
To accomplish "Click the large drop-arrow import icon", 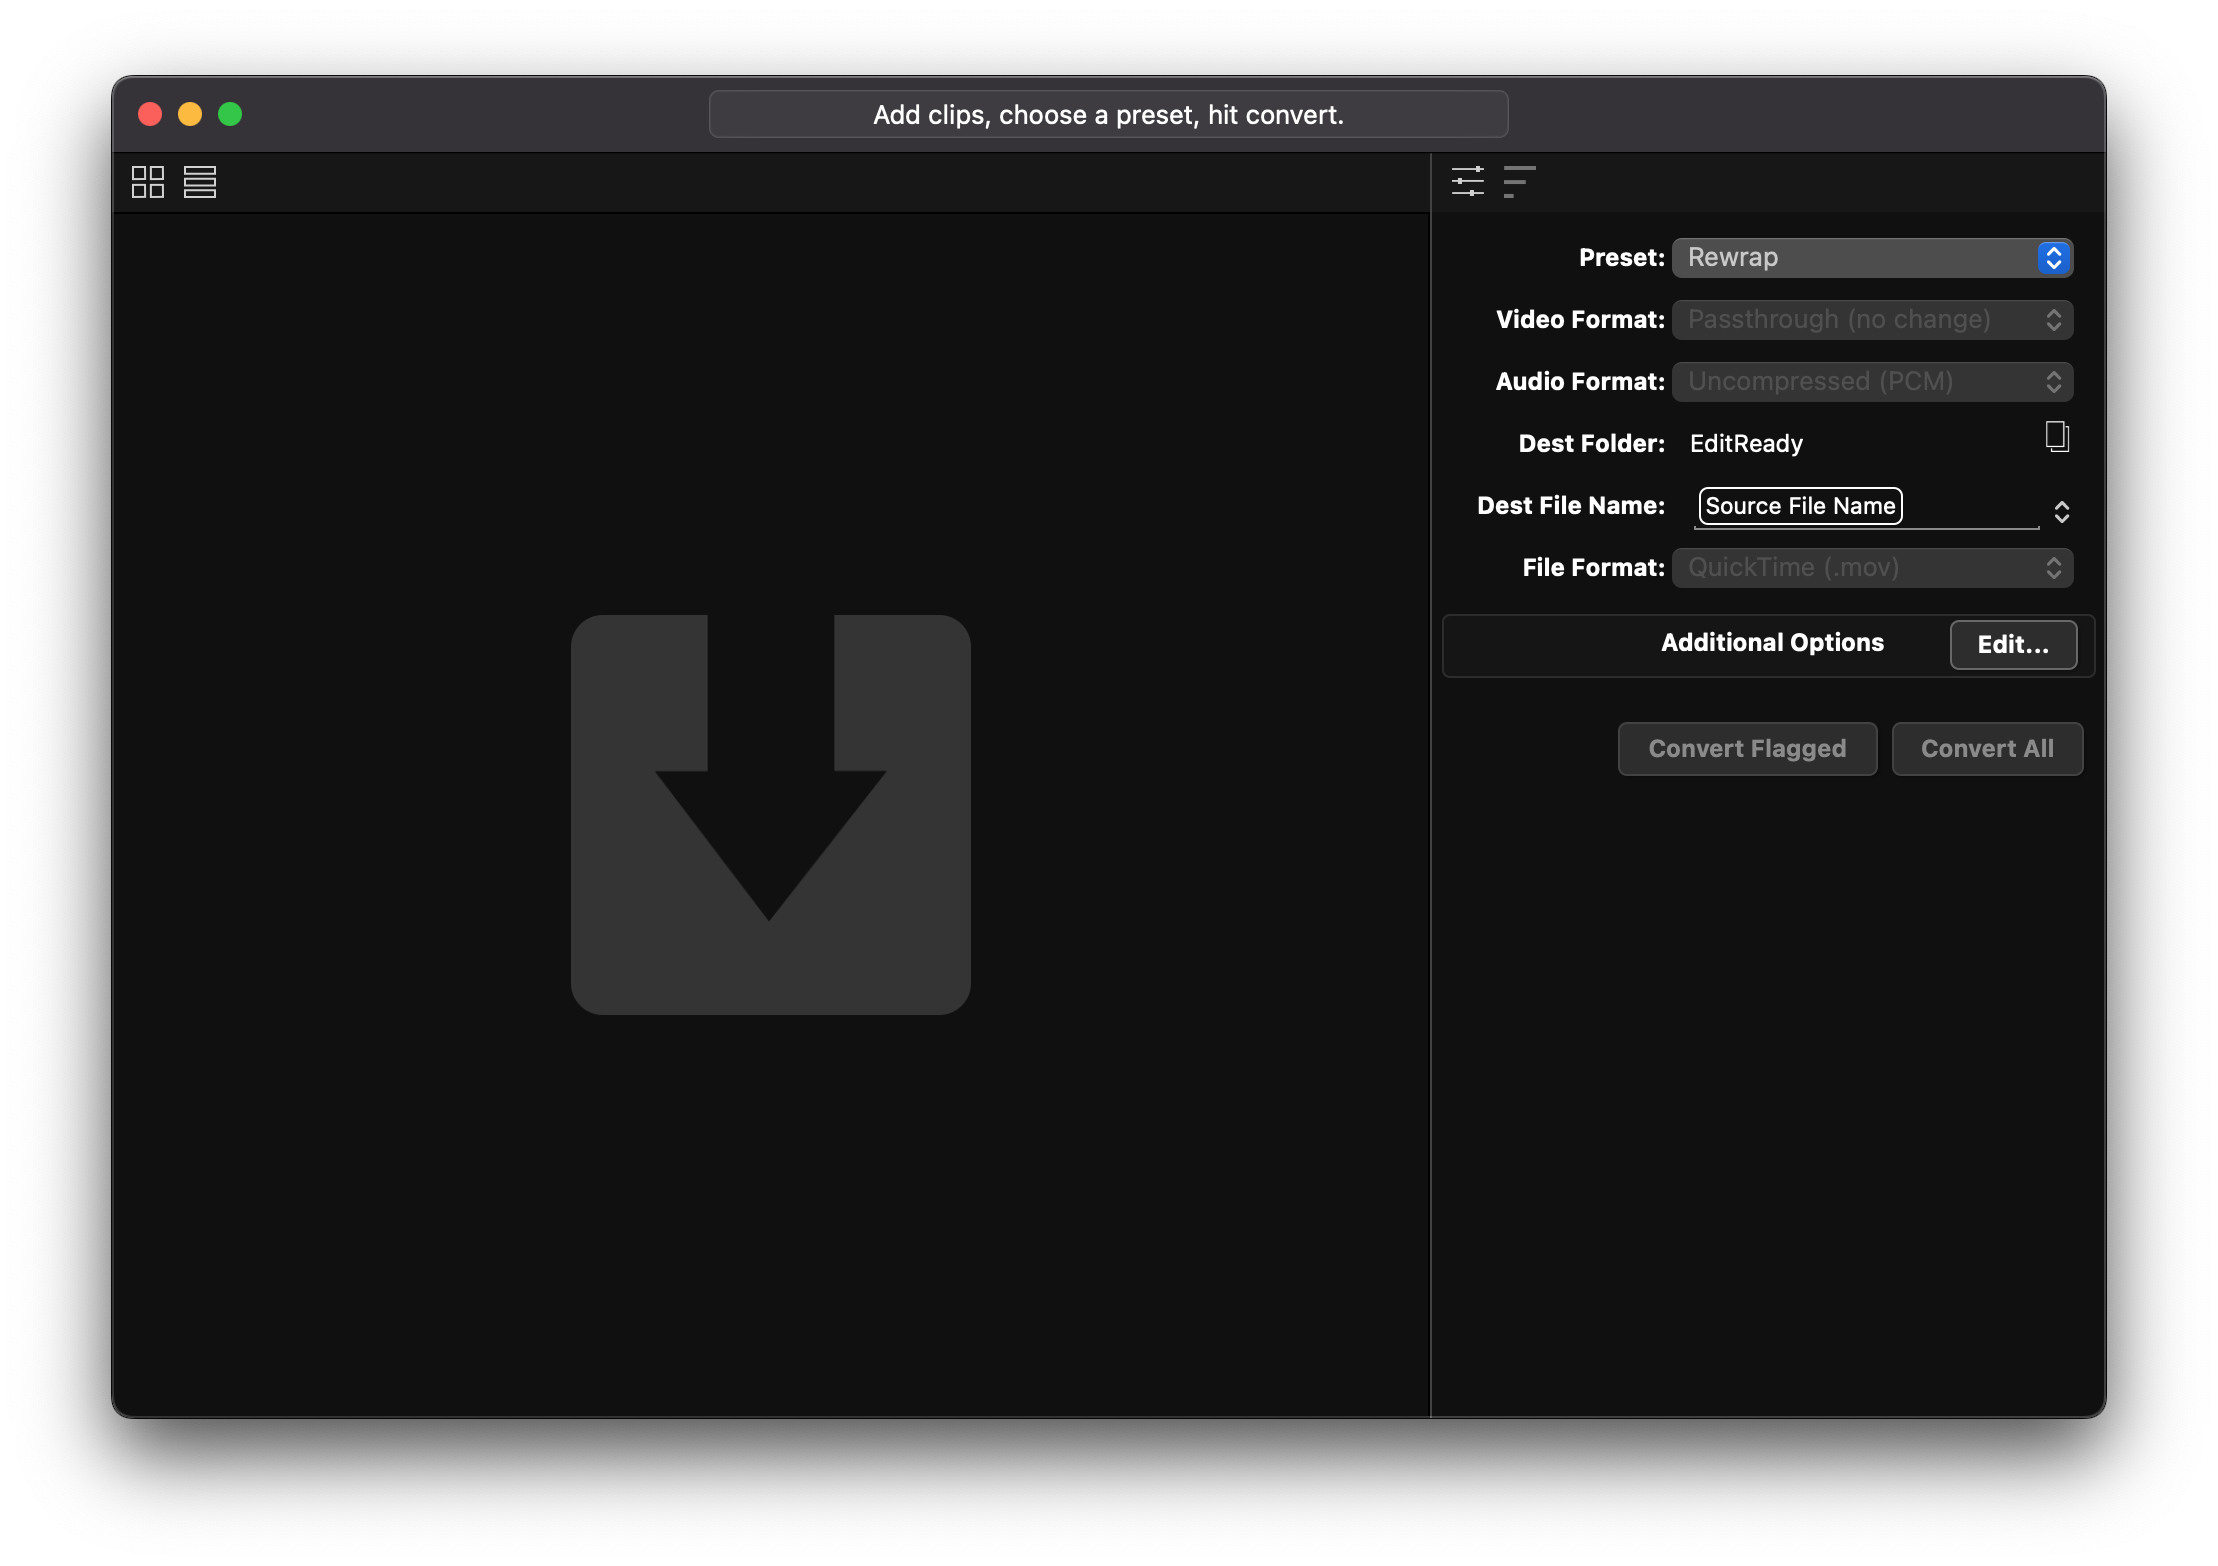I will (x=770, y=814).
